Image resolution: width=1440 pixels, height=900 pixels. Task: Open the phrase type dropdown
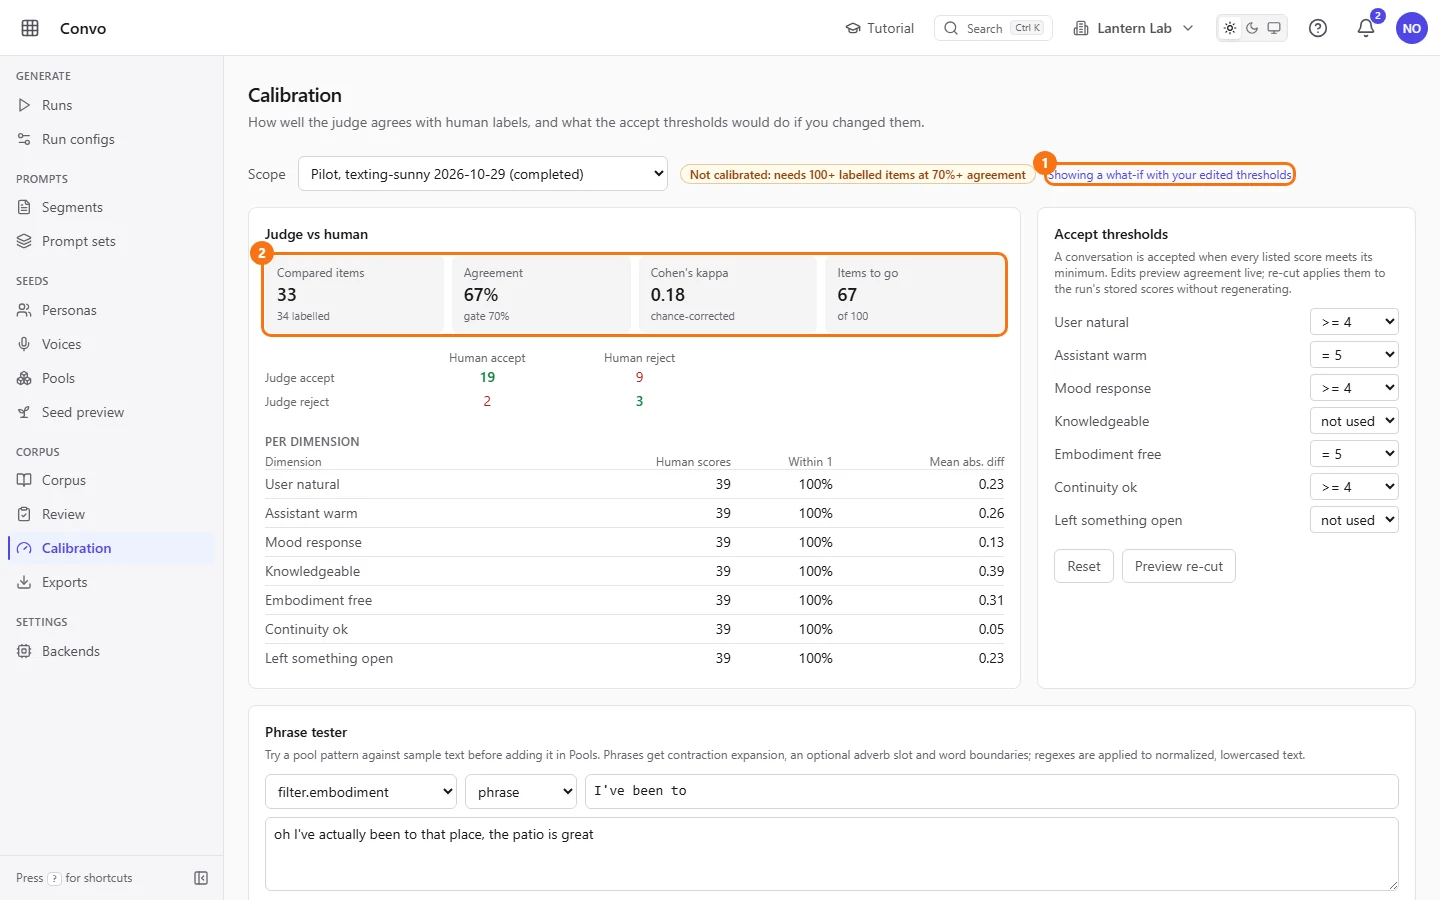pyautogui.click(x=521, y=792)
